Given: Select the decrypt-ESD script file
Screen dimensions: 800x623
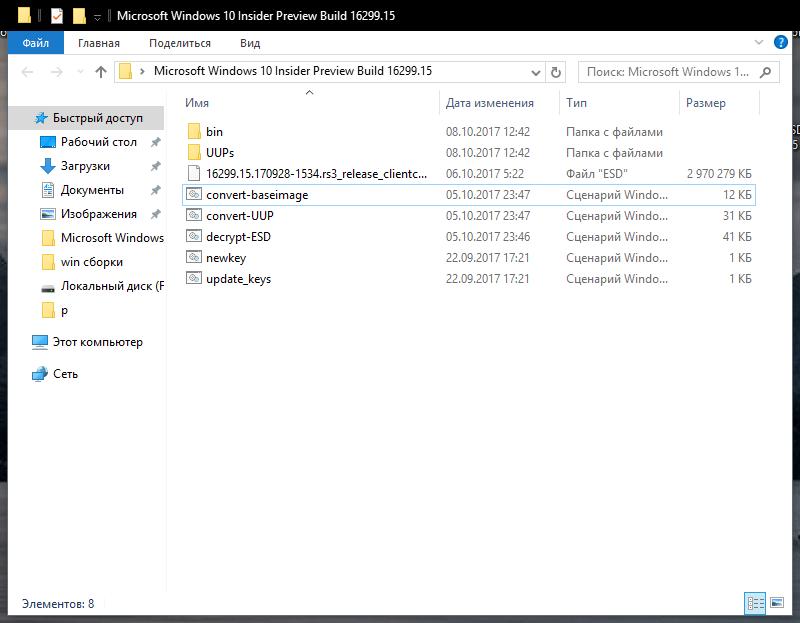Looking at the screenshot, I should coord(238,237).
